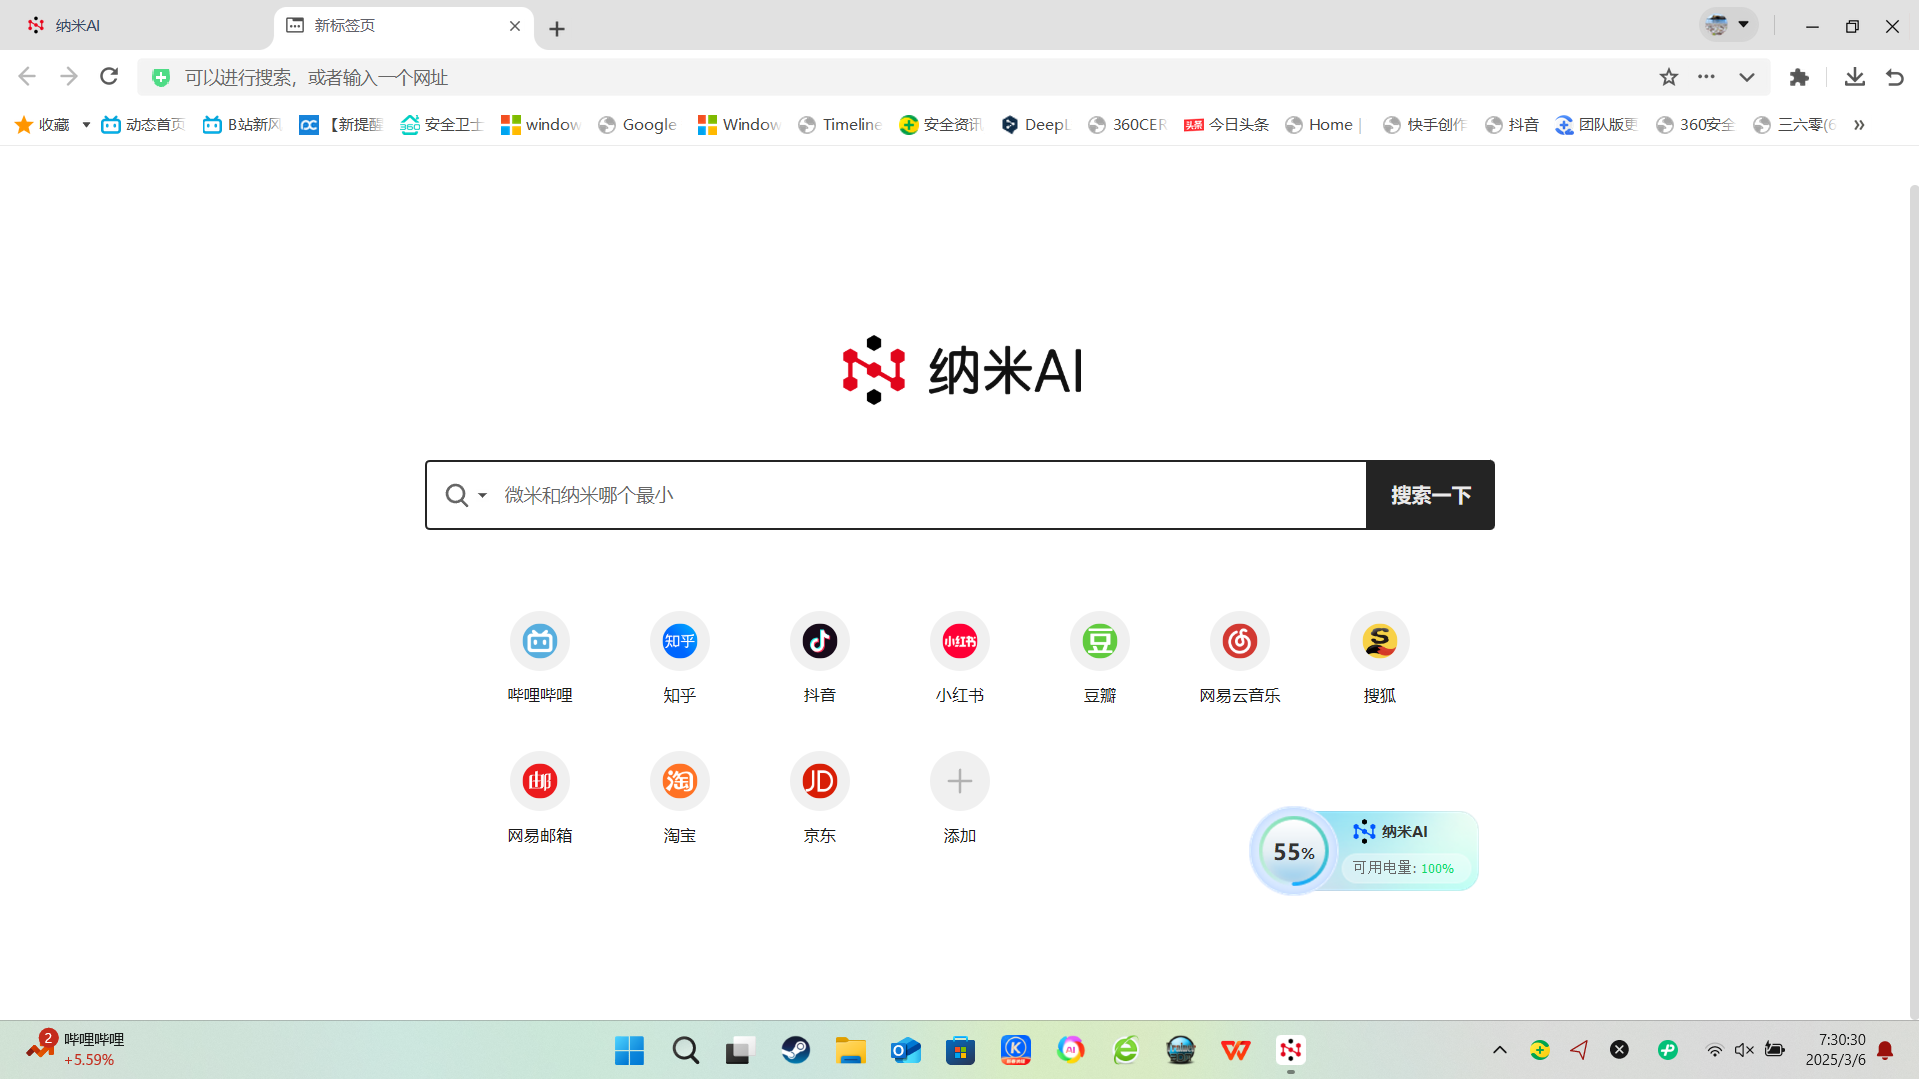Open the Google bookmark
Image resolution: width=1919 pixels, height=1079 pixels.
(x=637, y=124)
